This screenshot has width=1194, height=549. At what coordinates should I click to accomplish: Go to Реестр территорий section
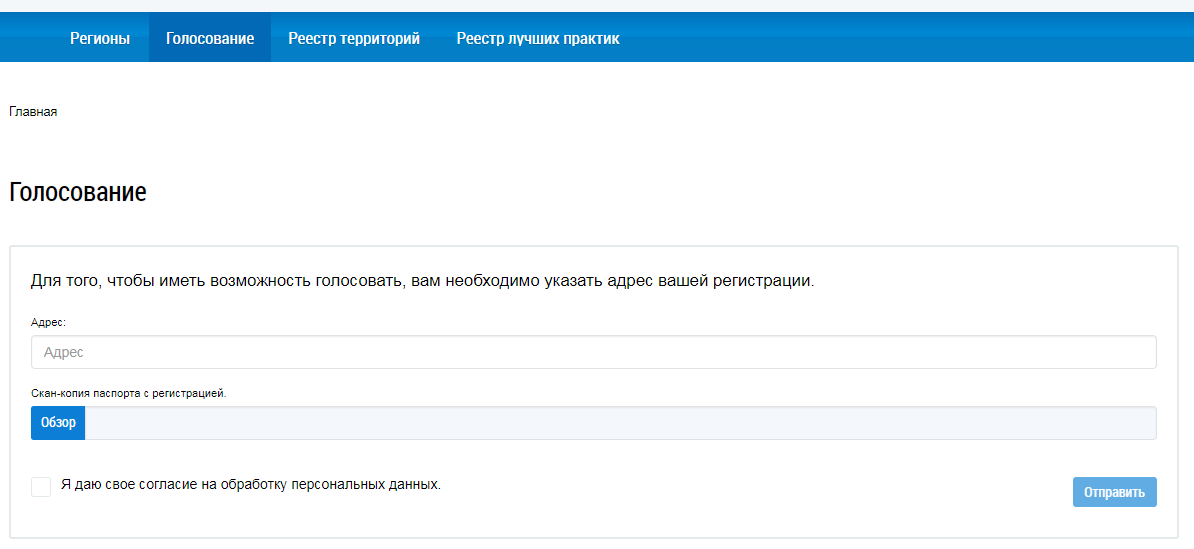(x=354, y=39)
